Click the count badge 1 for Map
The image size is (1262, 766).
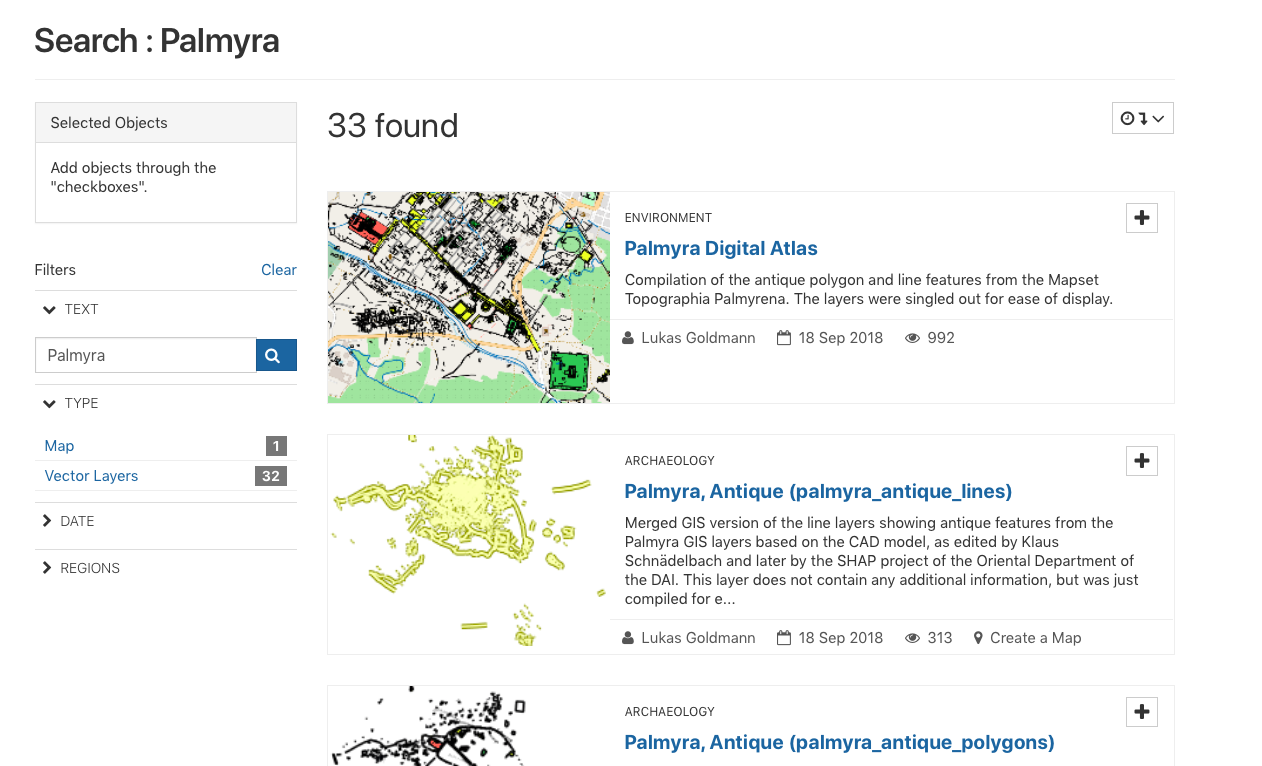coord(276,446)
